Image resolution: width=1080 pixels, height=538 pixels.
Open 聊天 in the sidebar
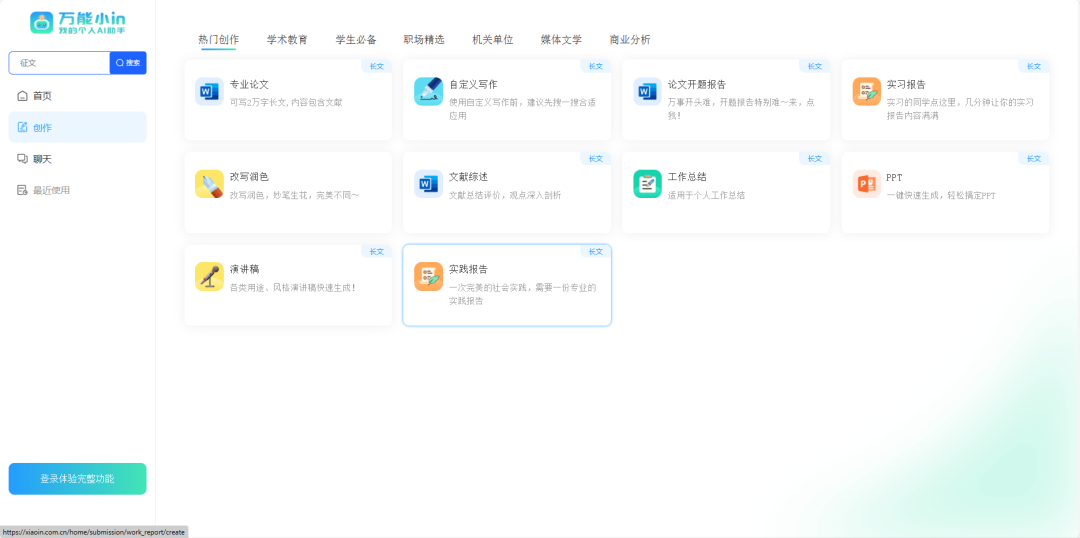point(77,158)
